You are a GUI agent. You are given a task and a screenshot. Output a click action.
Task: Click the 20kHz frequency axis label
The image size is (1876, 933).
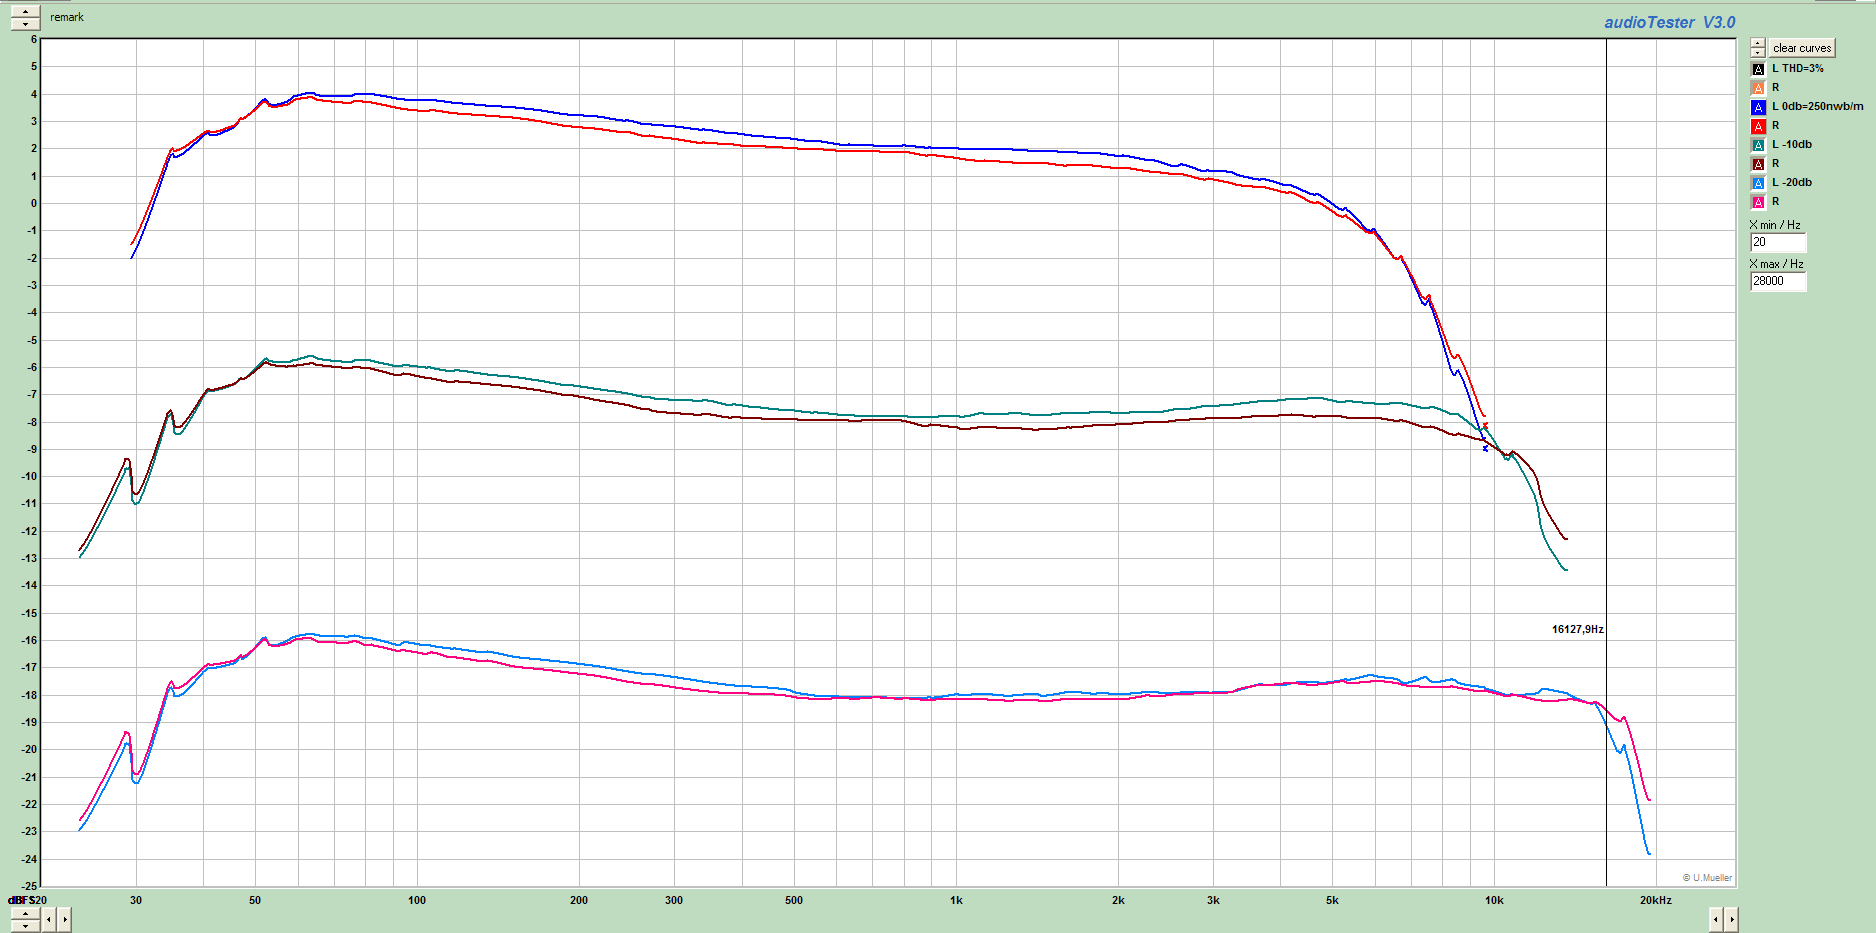coord(1656,900)
